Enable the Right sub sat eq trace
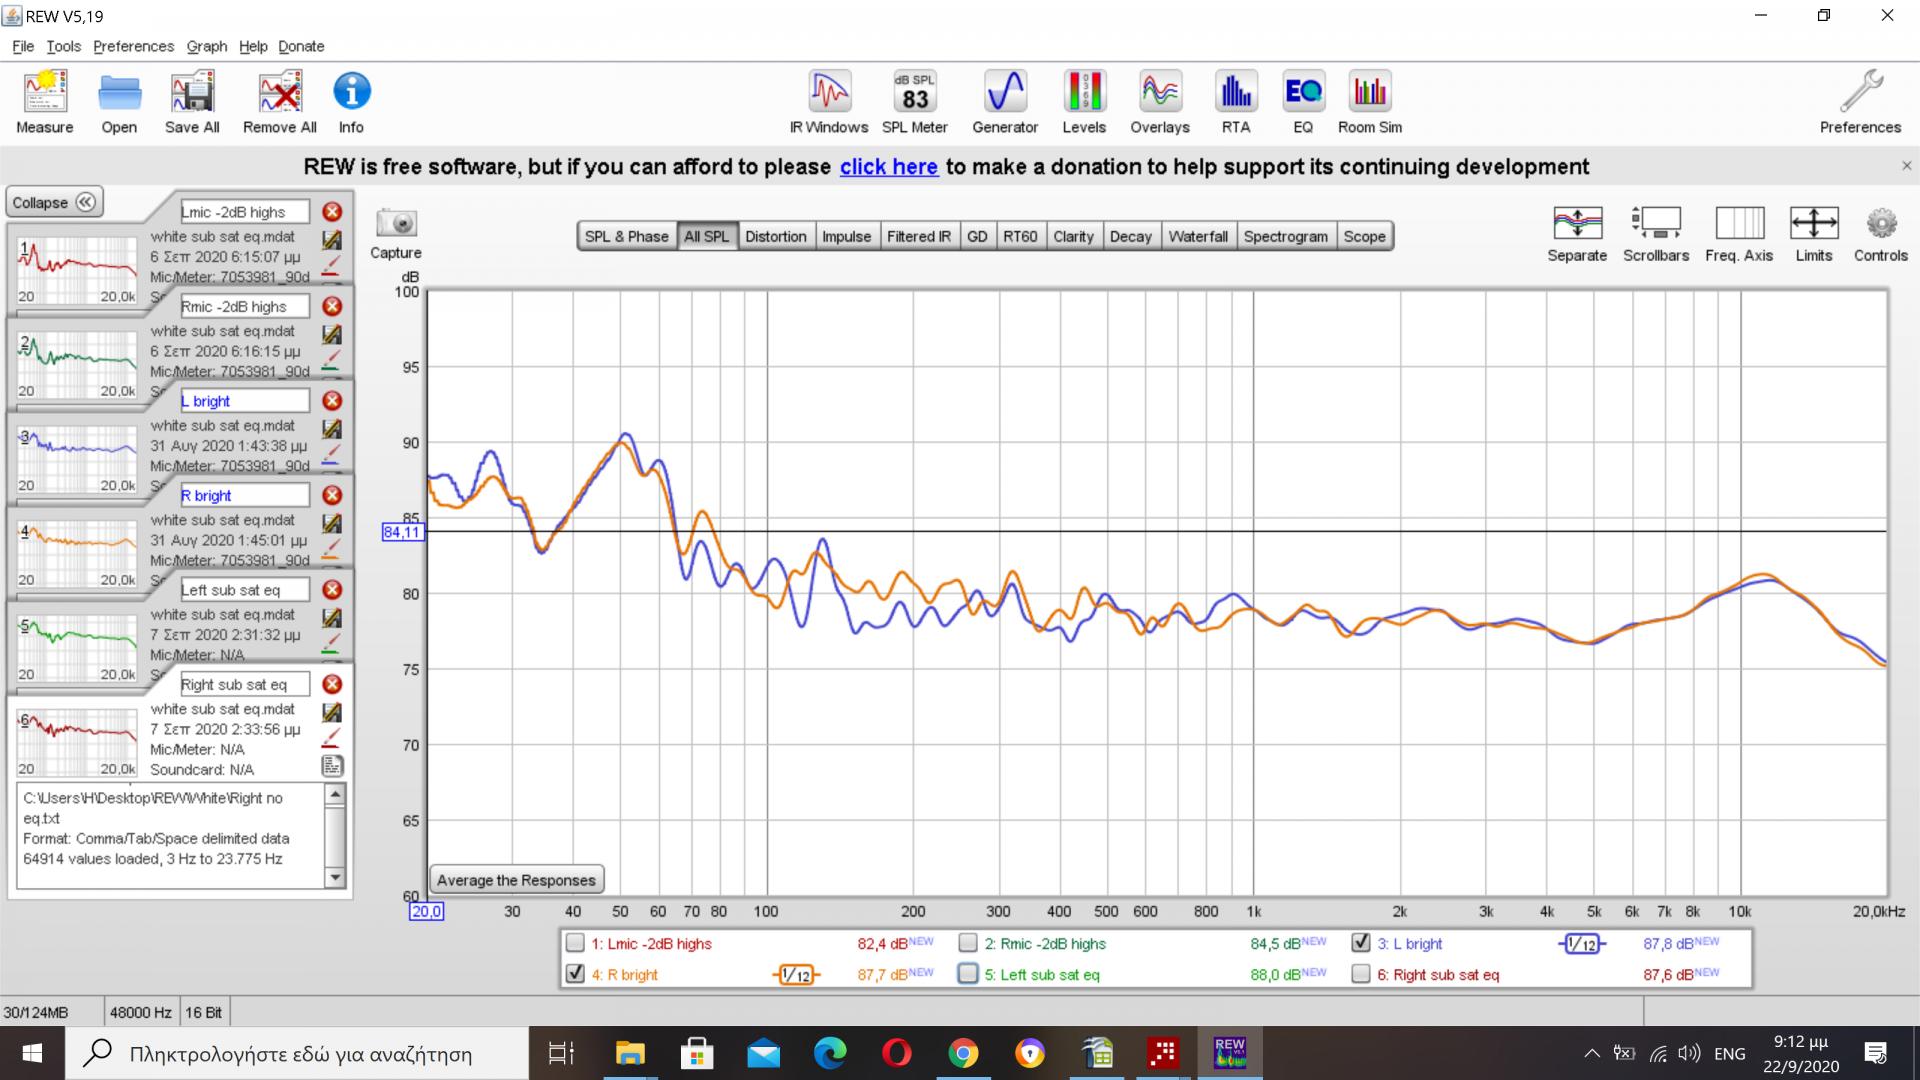 tap(1360, 974)
